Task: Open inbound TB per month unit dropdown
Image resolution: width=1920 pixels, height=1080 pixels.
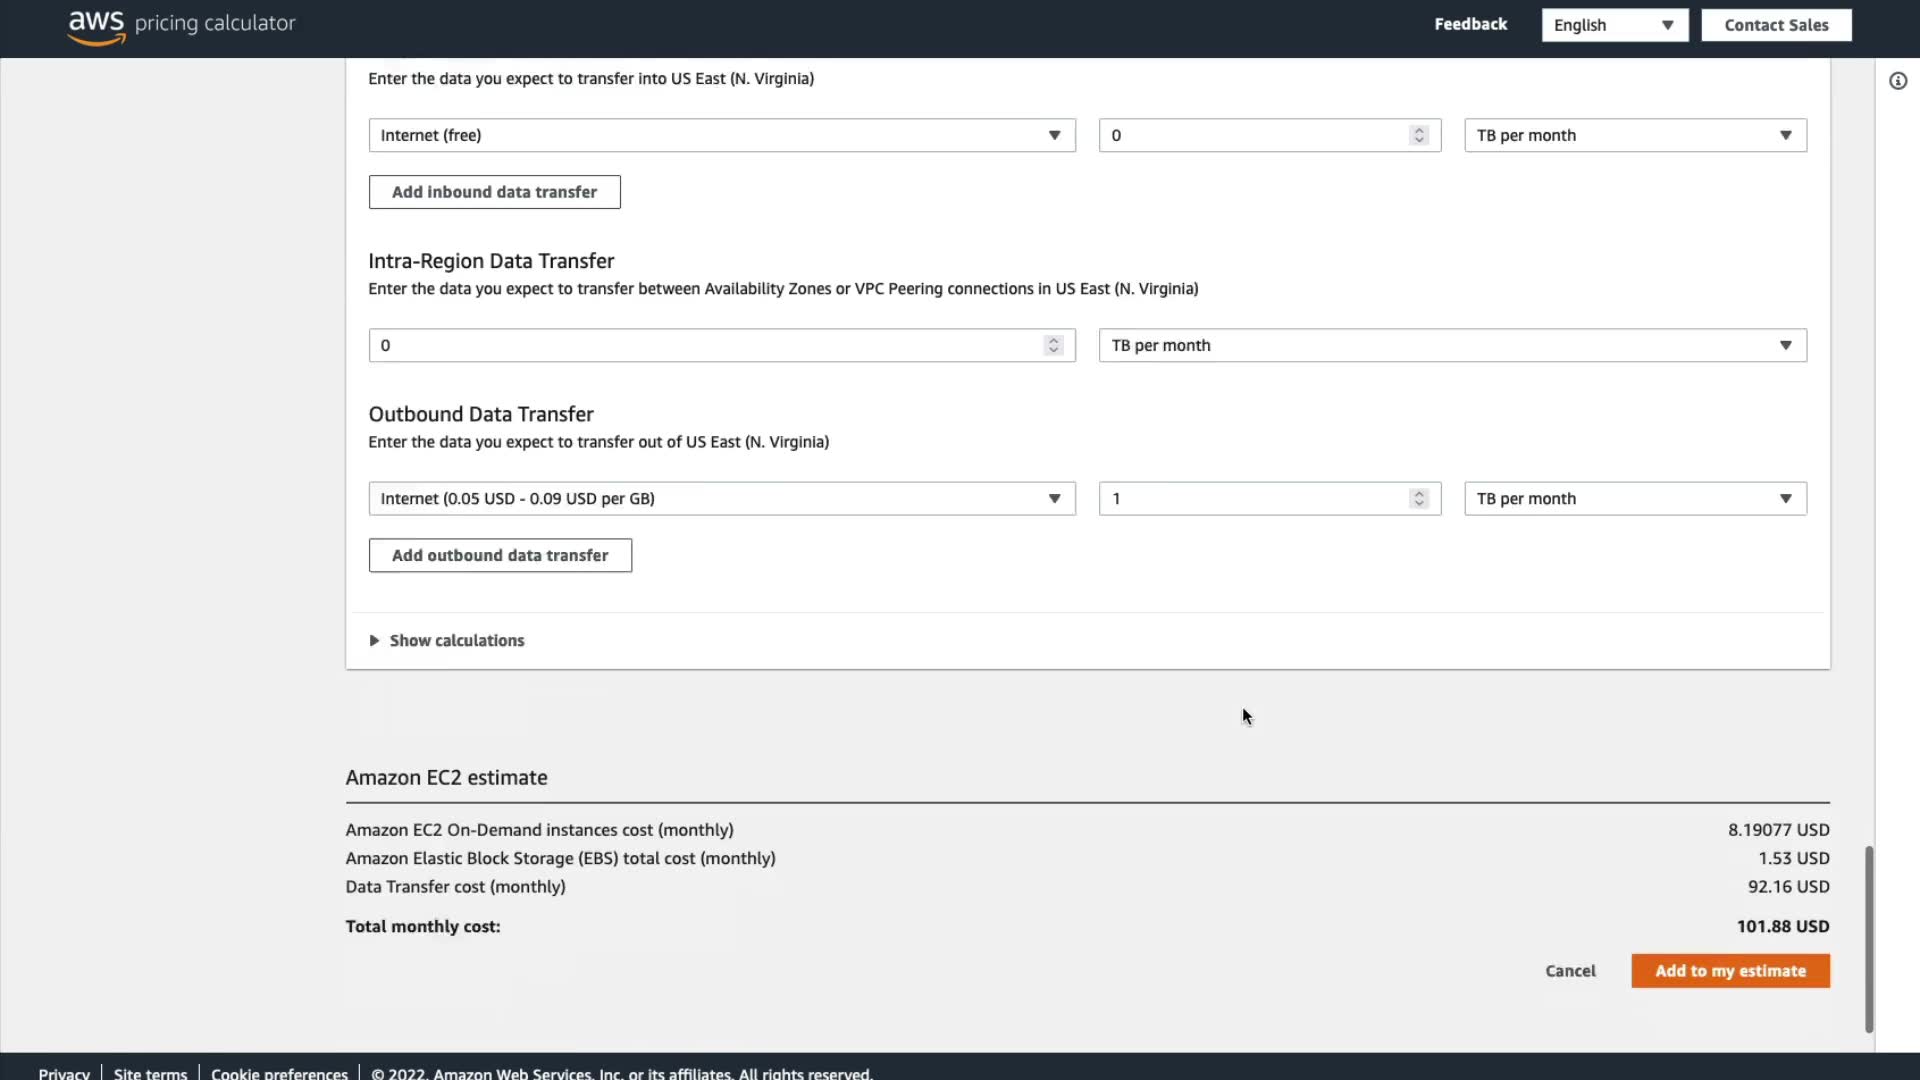Action: click(x=1634, y=135)
